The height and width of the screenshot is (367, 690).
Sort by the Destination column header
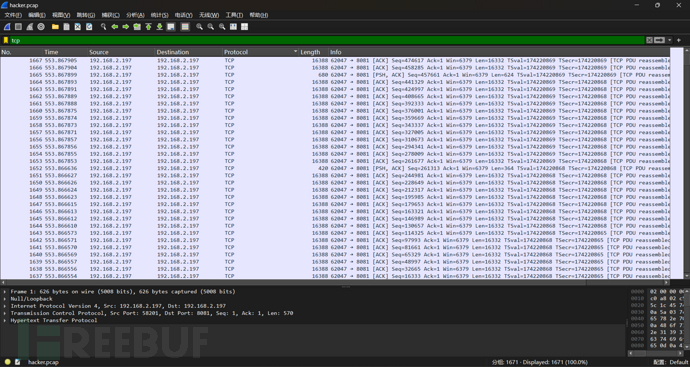pos(189,52)
